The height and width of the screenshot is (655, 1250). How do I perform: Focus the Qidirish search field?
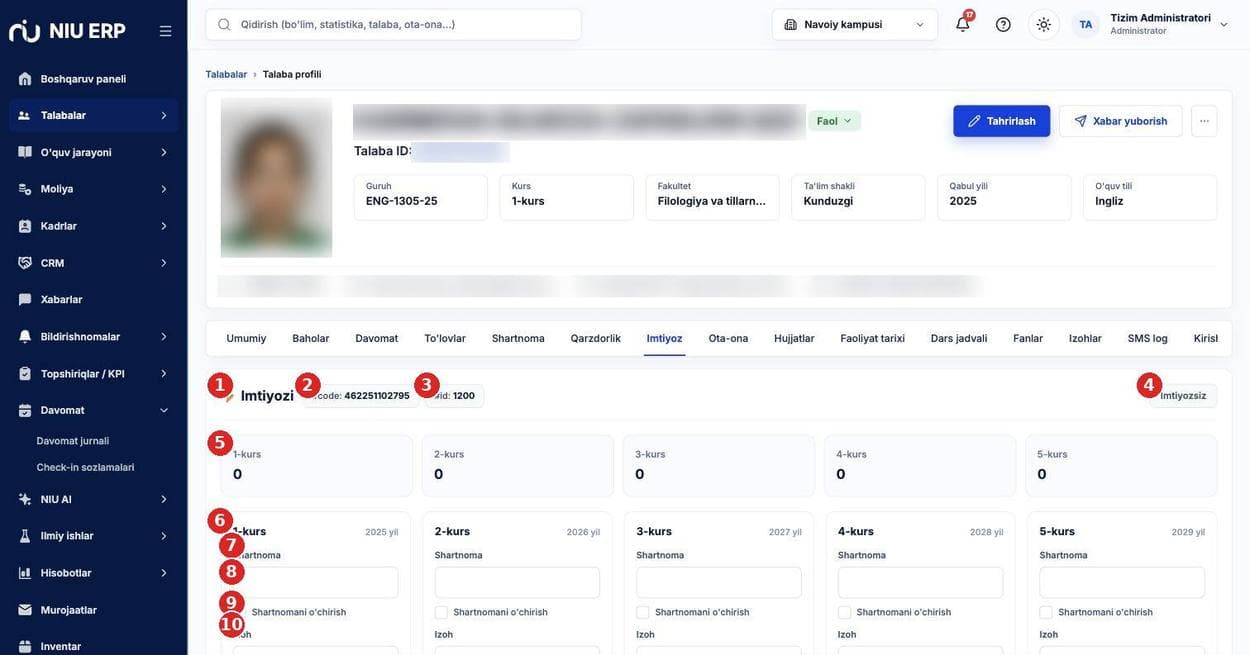click(x=393, y=24)
